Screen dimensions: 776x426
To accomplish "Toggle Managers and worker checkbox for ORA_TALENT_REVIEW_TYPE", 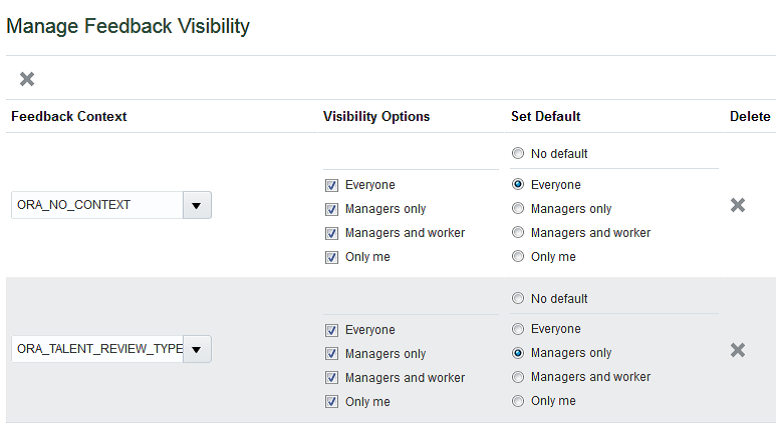I will 331,378.
